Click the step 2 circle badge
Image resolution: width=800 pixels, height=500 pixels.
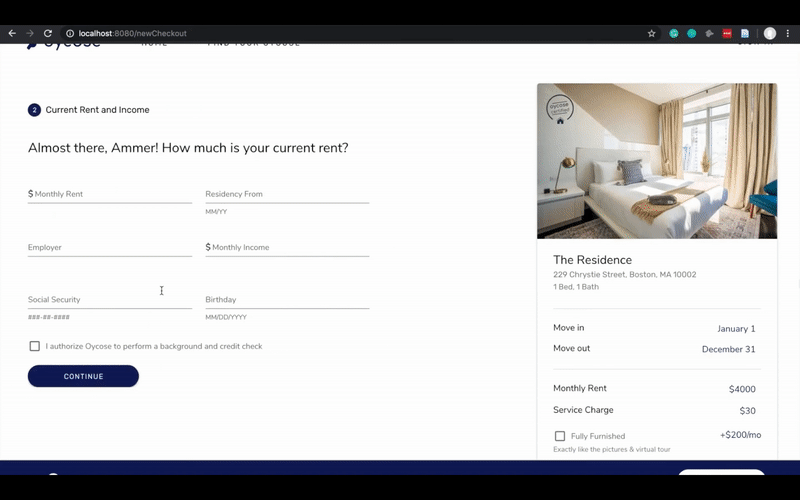click(x=34, y=110)
